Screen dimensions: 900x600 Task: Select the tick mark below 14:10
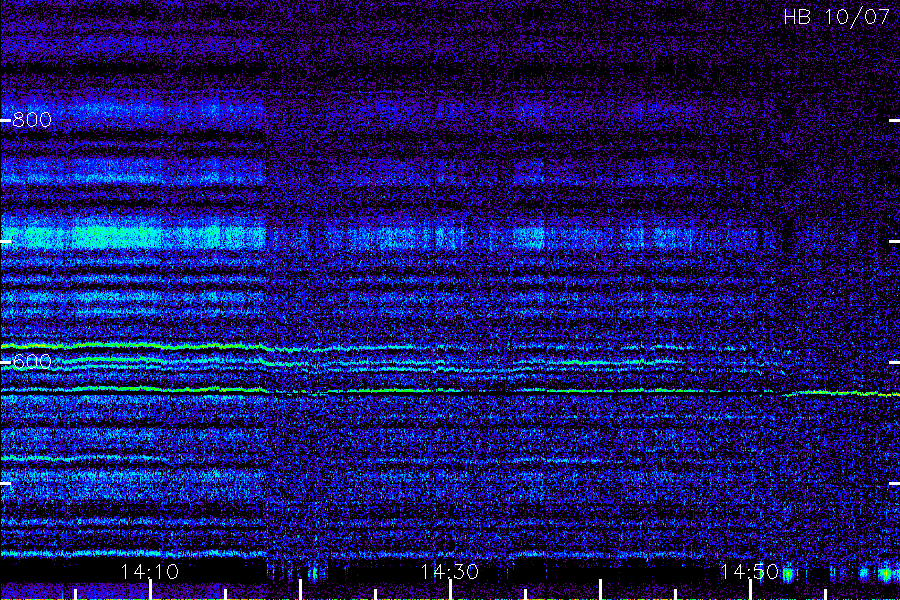point(150,590)
